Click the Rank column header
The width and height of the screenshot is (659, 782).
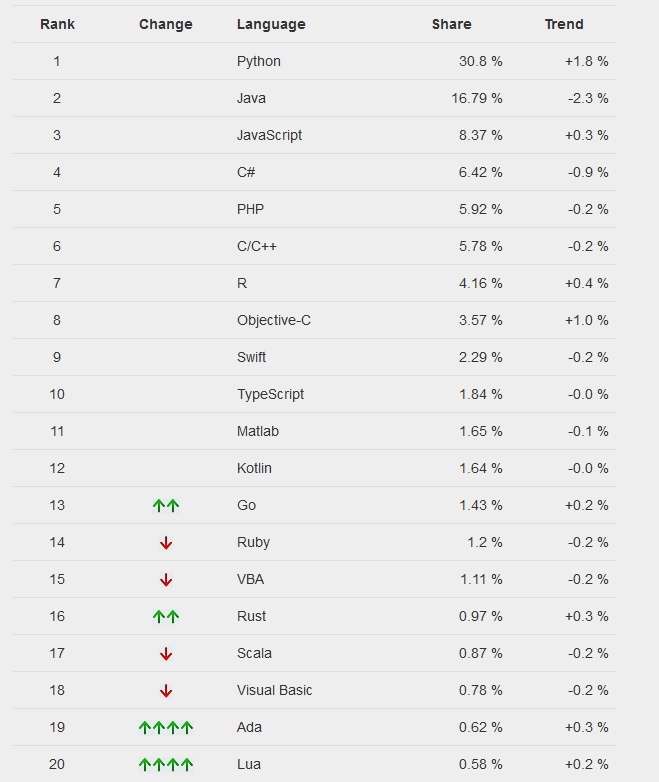coord(57,24)
